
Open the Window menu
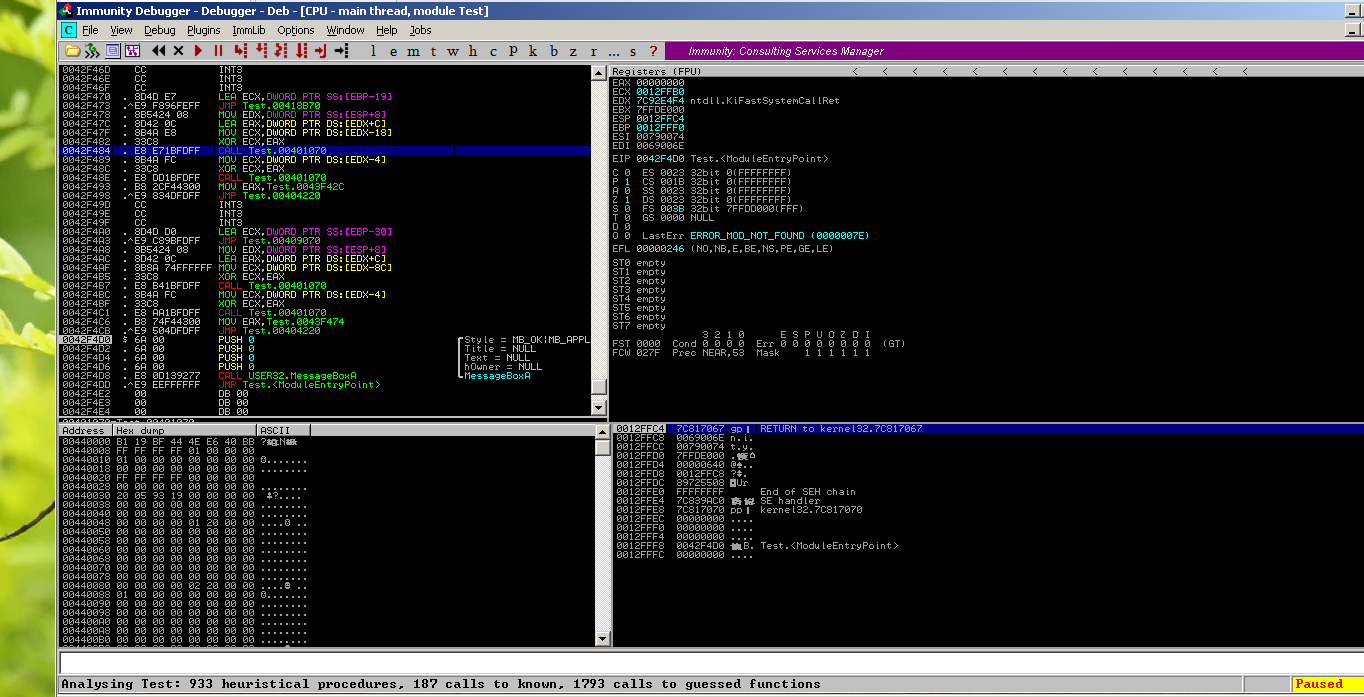click(346, 31)
